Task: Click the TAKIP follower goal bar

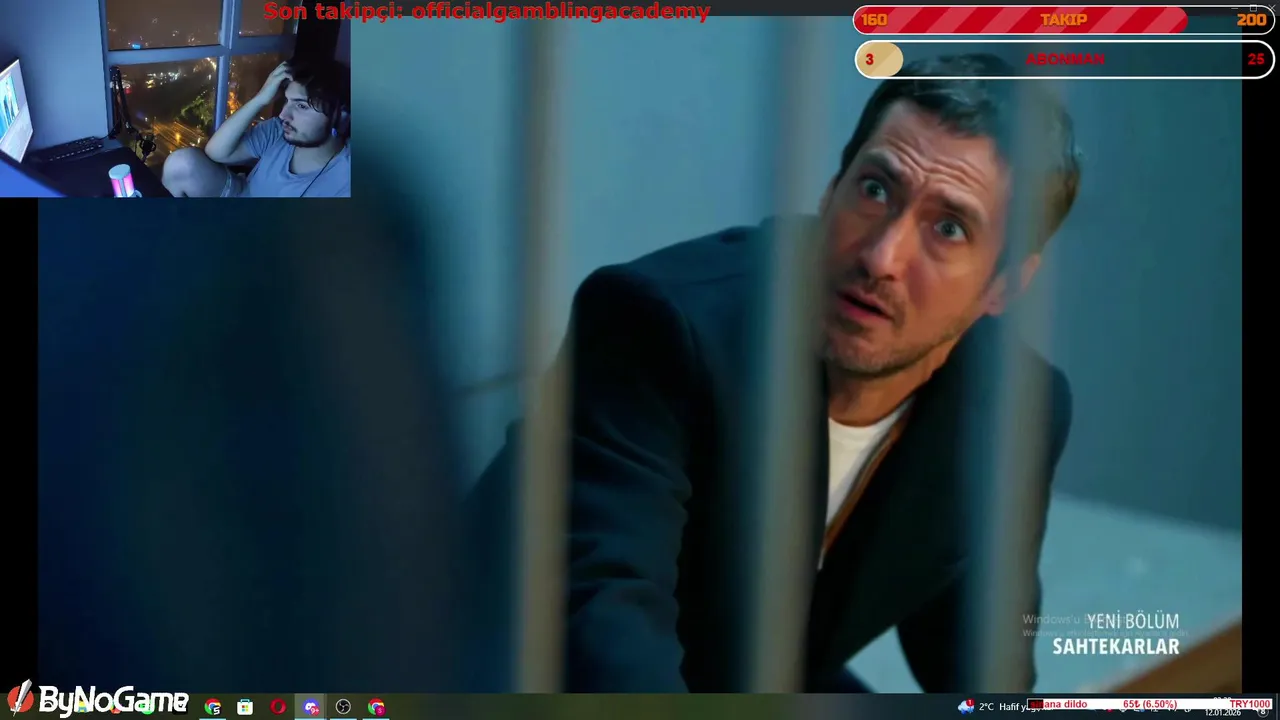Action: pos(1064,20)
